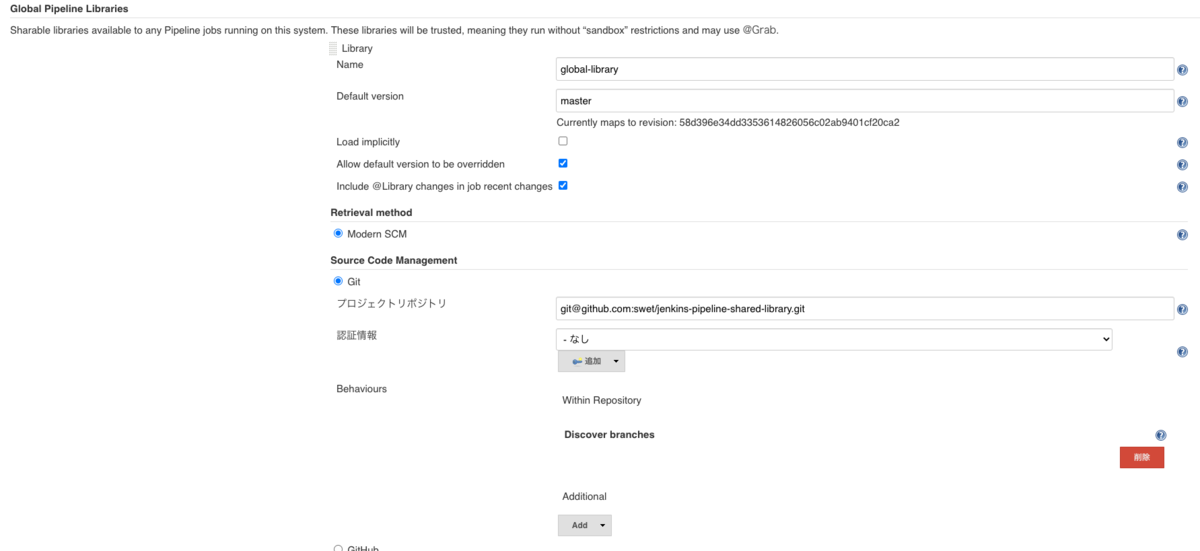The width and height of the screenshot is (1200, 551).
Task: Click the red 削除 delete button
Action: coord(1142,457)
